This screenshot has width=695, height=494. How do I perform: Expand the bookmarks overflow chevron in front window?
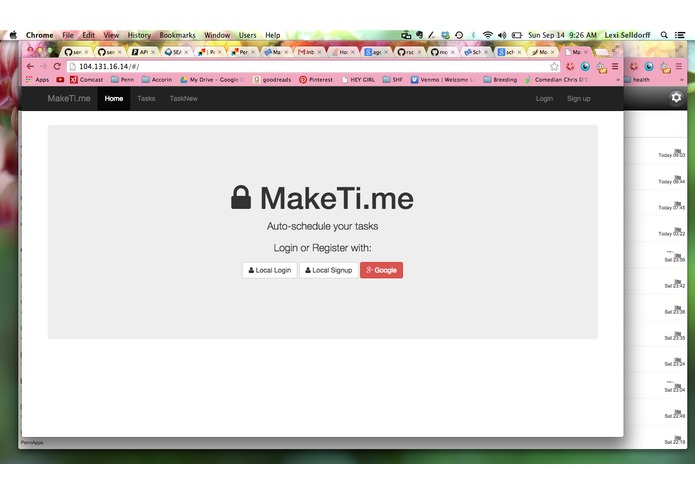pos(617,80)
